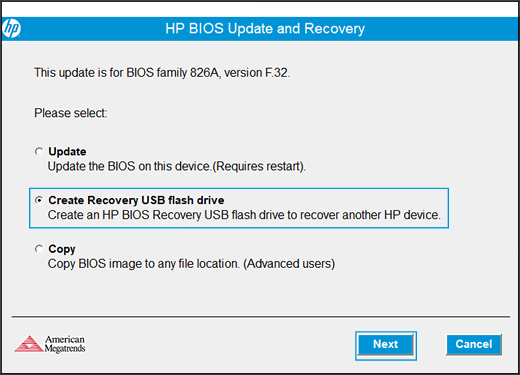Select the Create Recovery USB flash drive radio
Screen dimensions: 520x375
click(39, 200)
